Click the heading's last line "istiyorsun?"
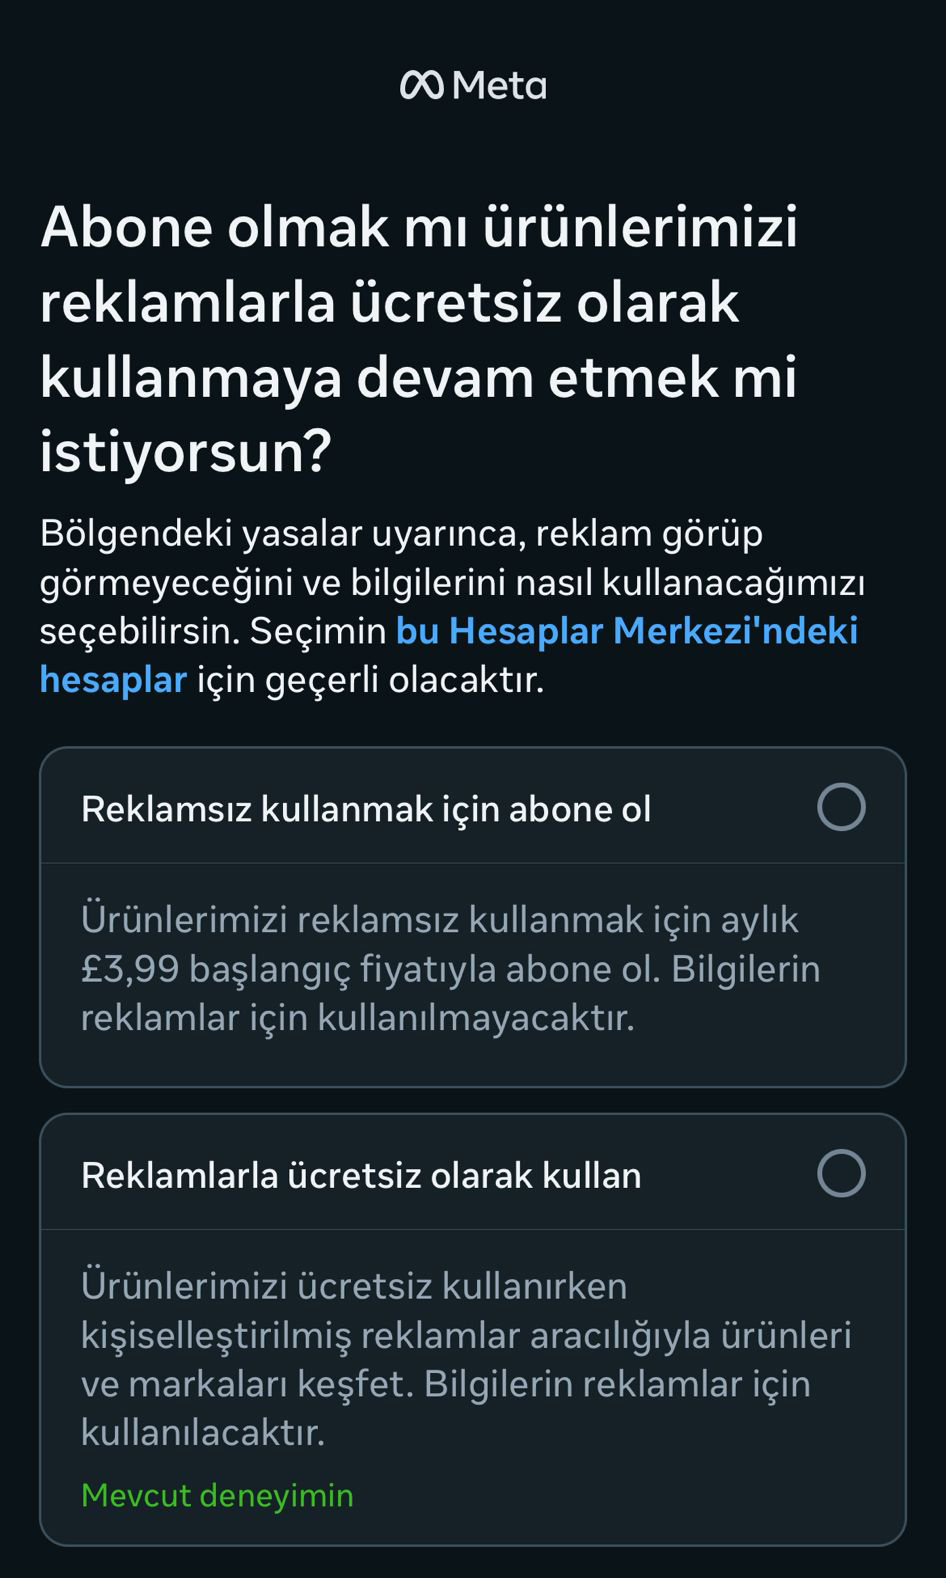 [x=185, y=451]
